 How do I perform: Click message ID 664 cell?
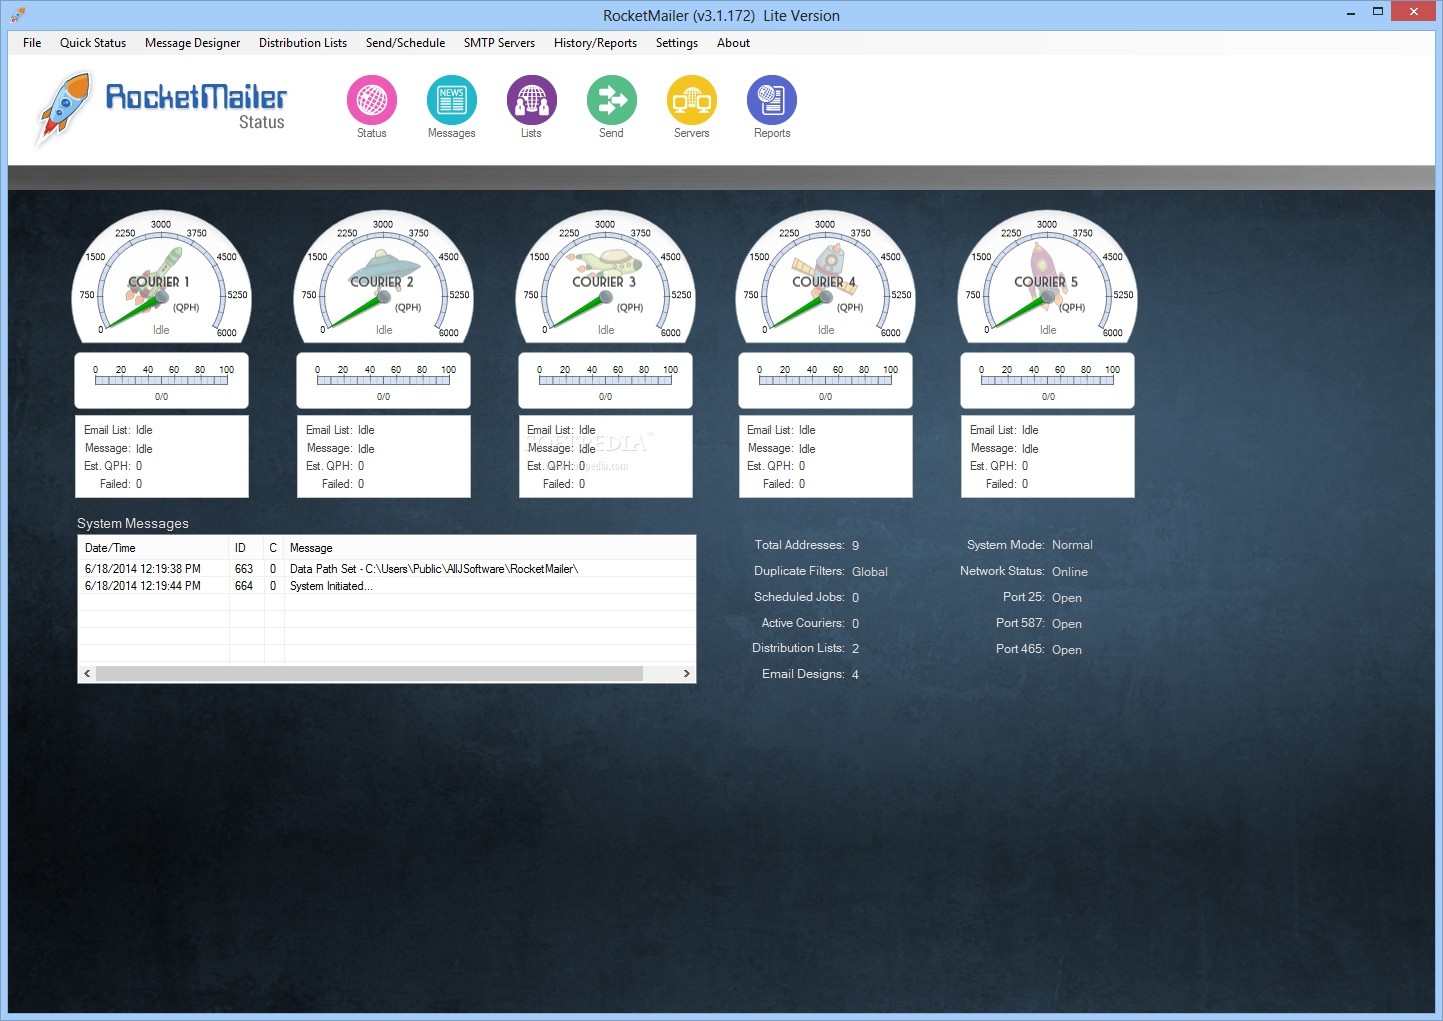(244, 586)
